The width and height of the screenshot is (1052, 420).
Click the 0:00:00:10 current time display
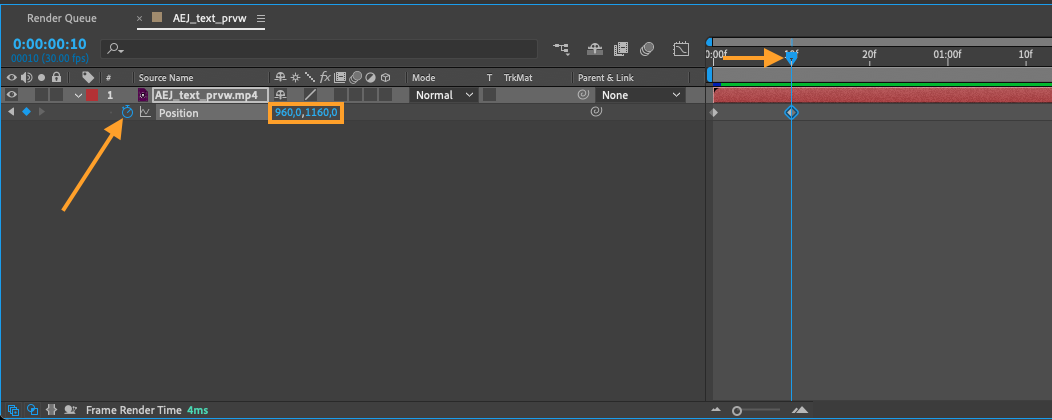(x=50, y=44)
